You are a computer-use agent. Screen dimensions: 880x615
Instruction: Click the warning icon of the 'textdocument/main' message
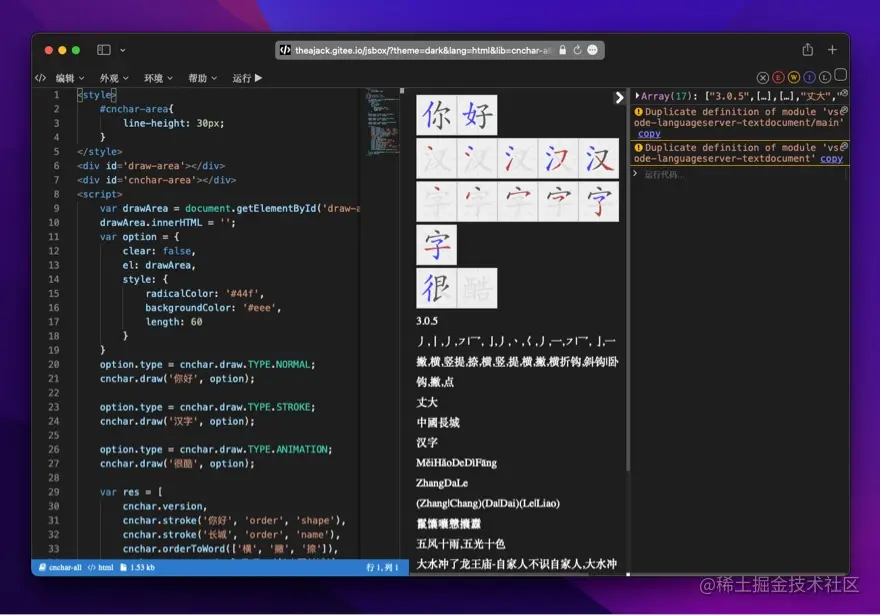pyautogui.click(x=638, y=112)
